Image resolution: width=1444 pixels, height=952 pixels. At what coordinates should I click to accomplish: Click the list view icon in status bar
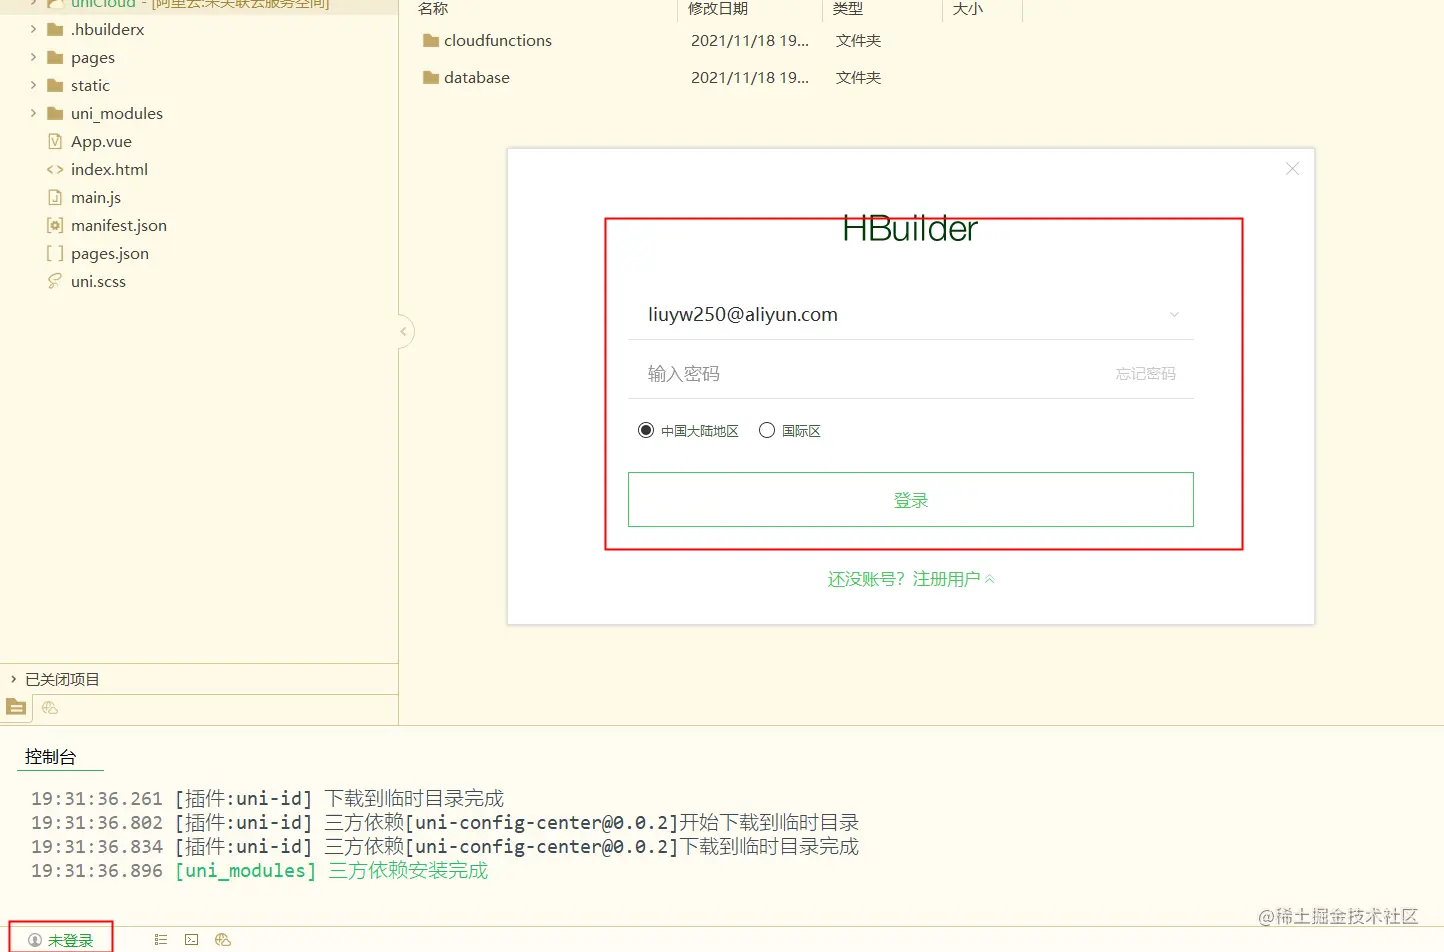point(160,940)
